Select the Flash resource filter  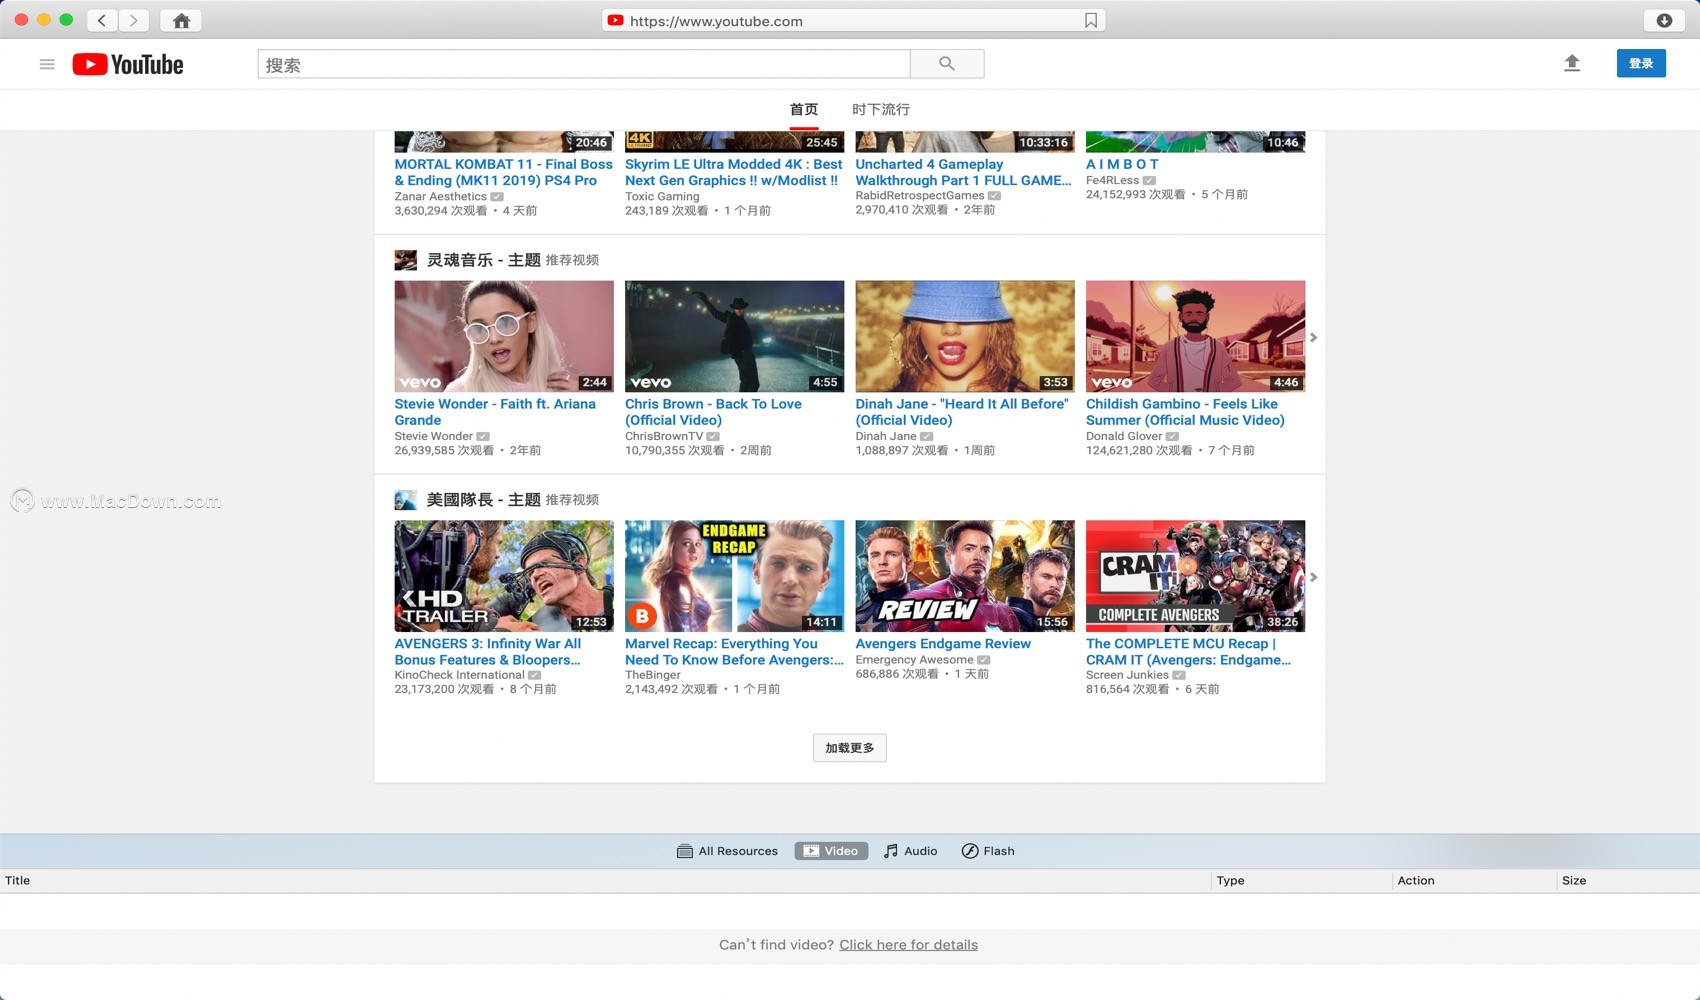[x=988, y=851]
